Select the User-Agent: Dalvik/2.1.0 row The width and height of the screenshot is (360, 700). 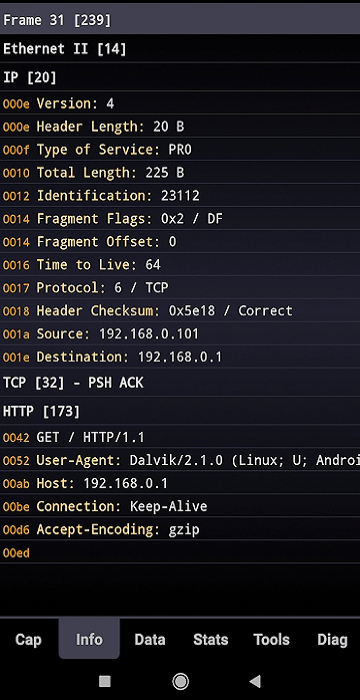[x=180, y=460]
